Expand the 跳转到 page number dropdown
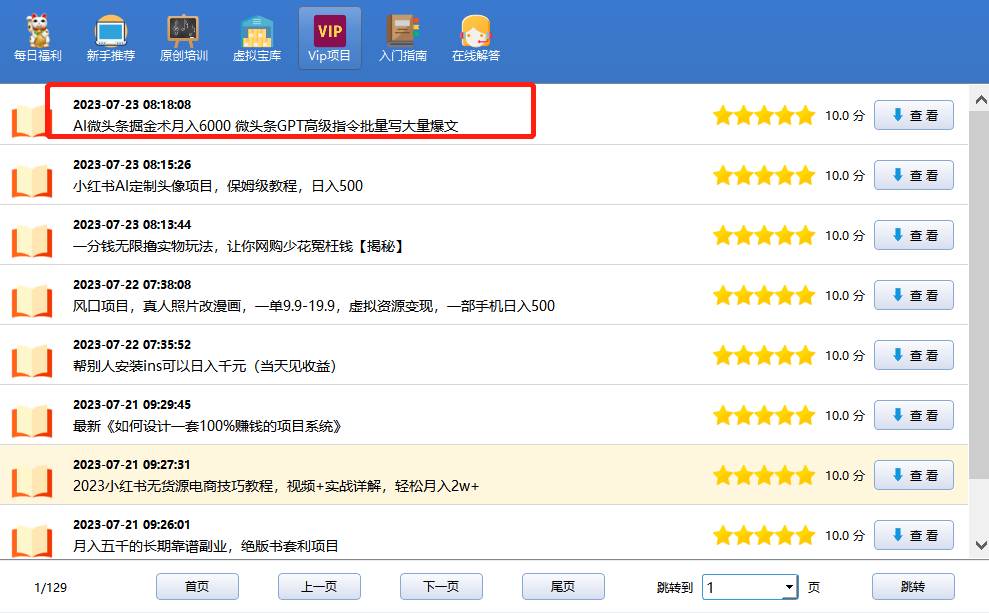The width and height of the screenshot is (989, 613). (788, 587)
